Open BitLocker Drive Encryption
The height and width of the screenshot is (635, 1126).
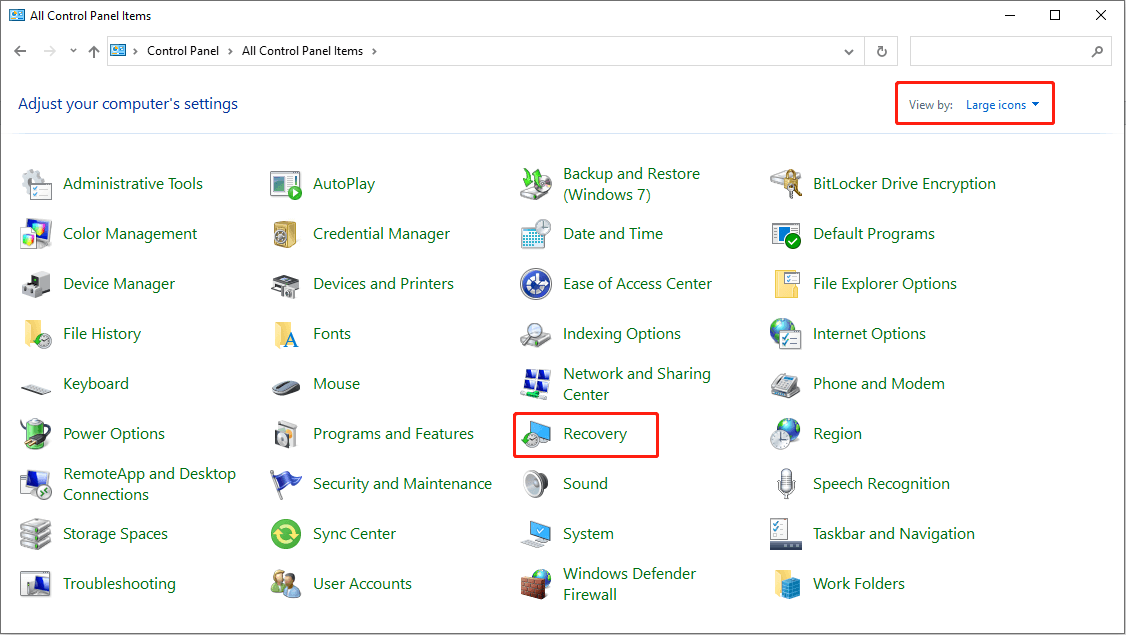903,184
